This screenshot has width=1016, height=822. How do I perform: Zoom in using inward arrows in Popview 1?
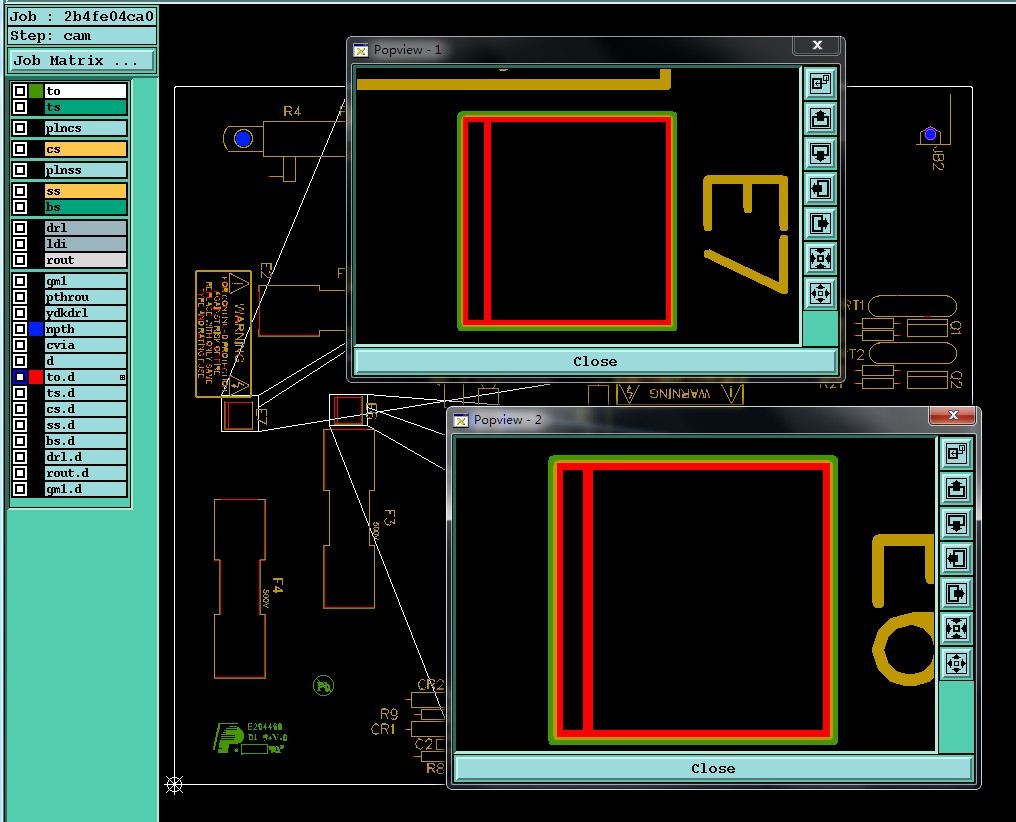point(820,258)
